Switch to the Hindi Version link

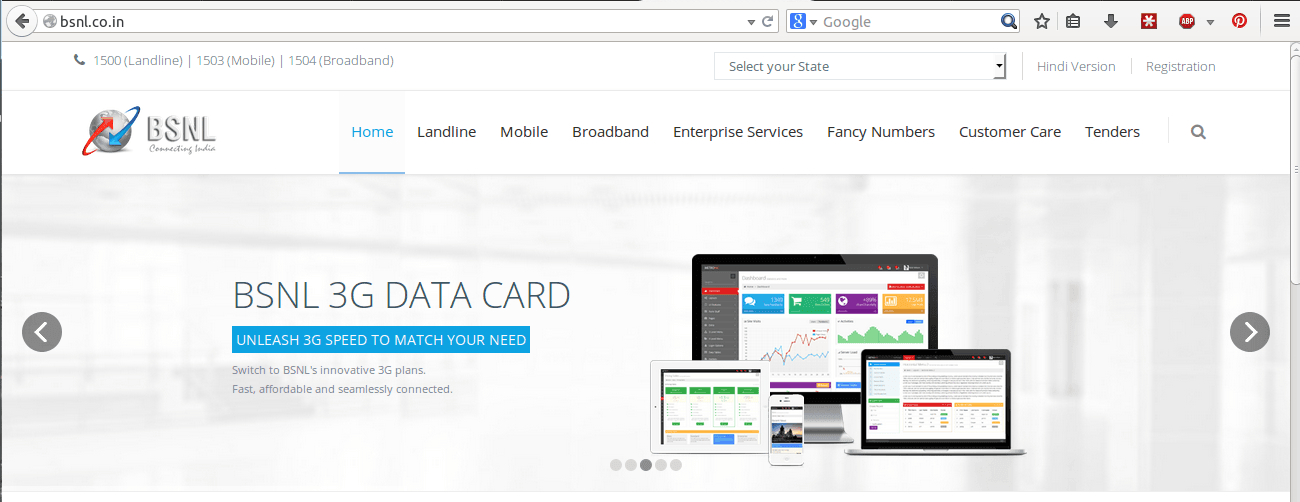point(1076,66)
